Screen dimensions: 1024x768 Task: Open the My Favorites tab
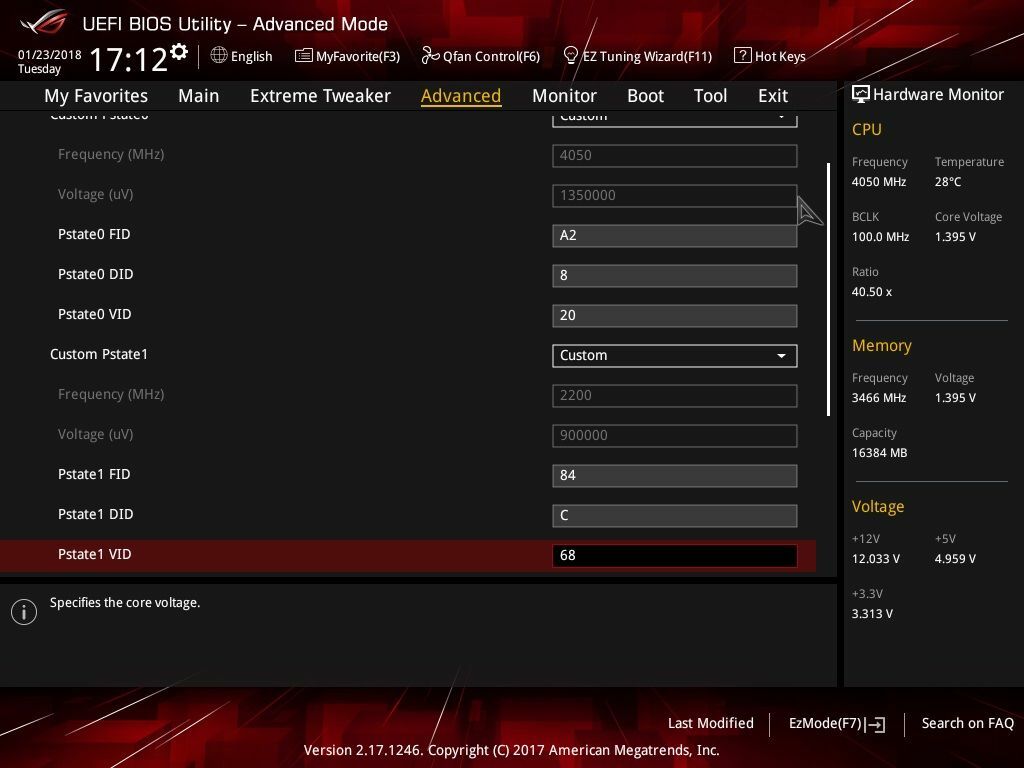pyautogui.click(x=96, y=96)
